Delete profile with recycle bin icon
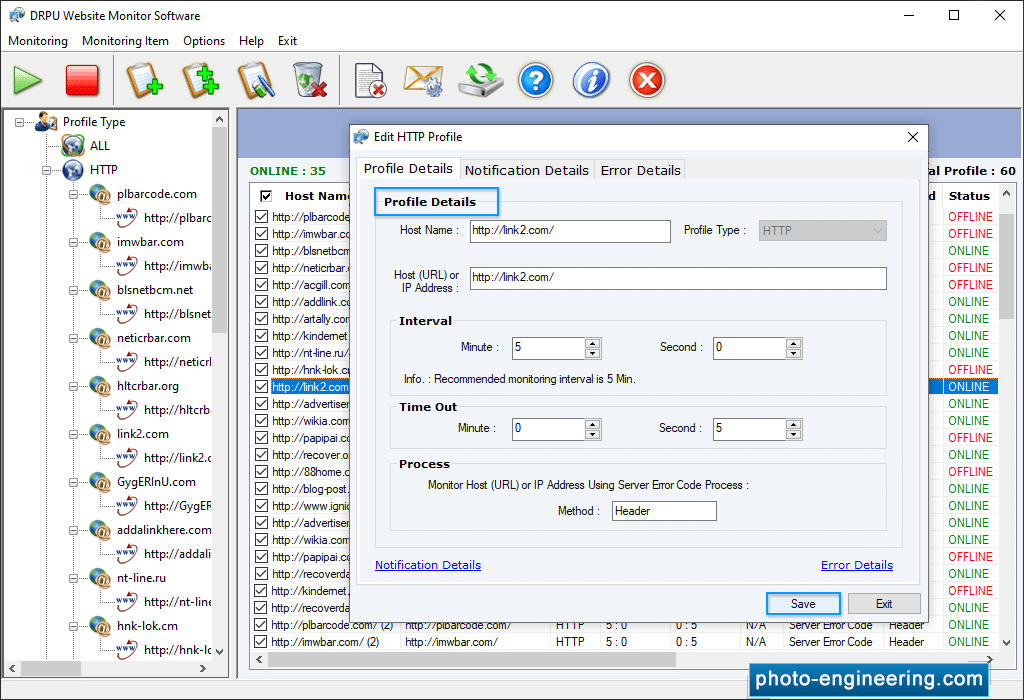The width and height of the screenshot is (1024, 700). point(310,80)
